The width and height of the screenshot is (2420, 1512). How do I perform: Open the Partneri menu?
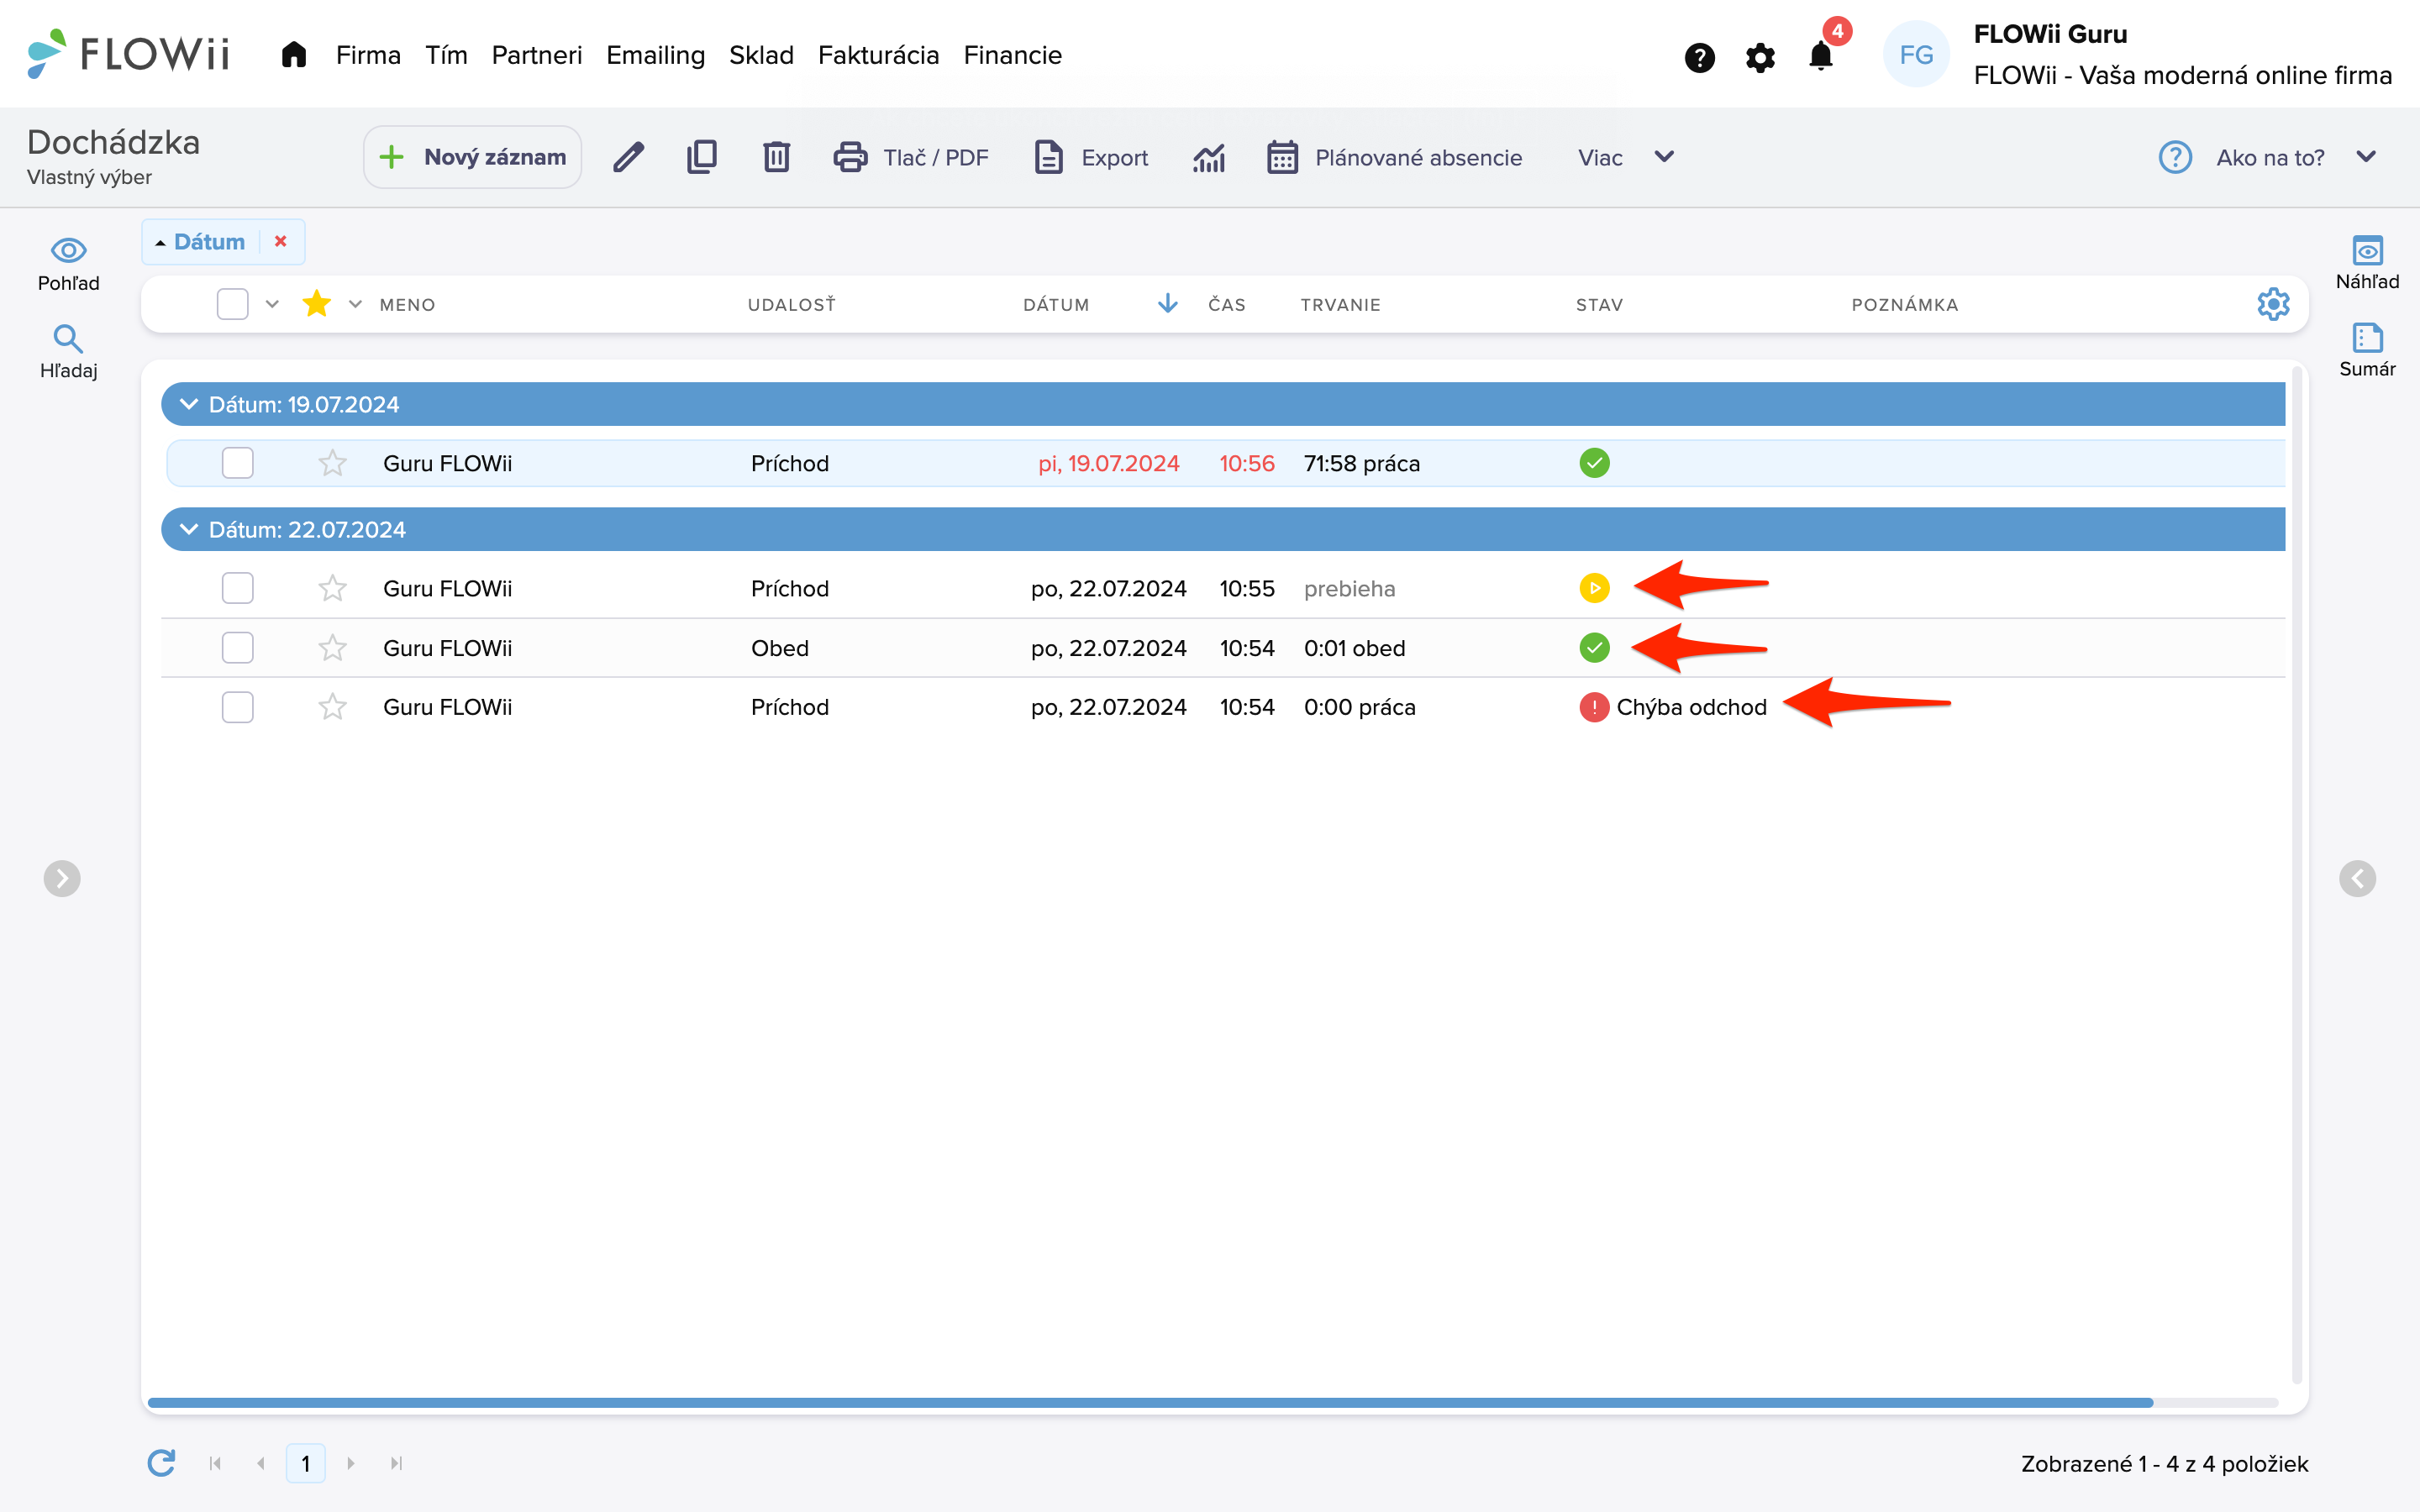point(536,55)
